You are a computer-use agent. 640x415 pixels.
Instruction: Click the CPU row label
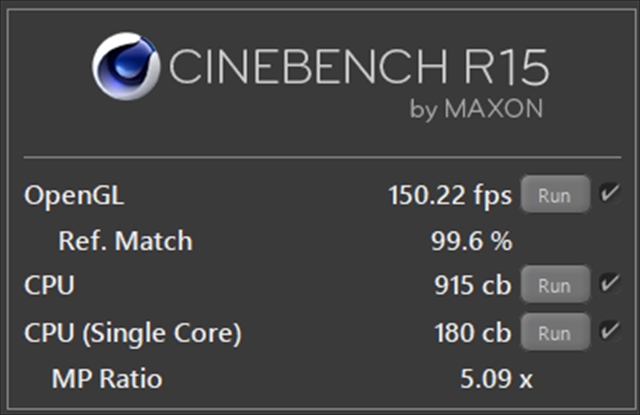[49, 285]
